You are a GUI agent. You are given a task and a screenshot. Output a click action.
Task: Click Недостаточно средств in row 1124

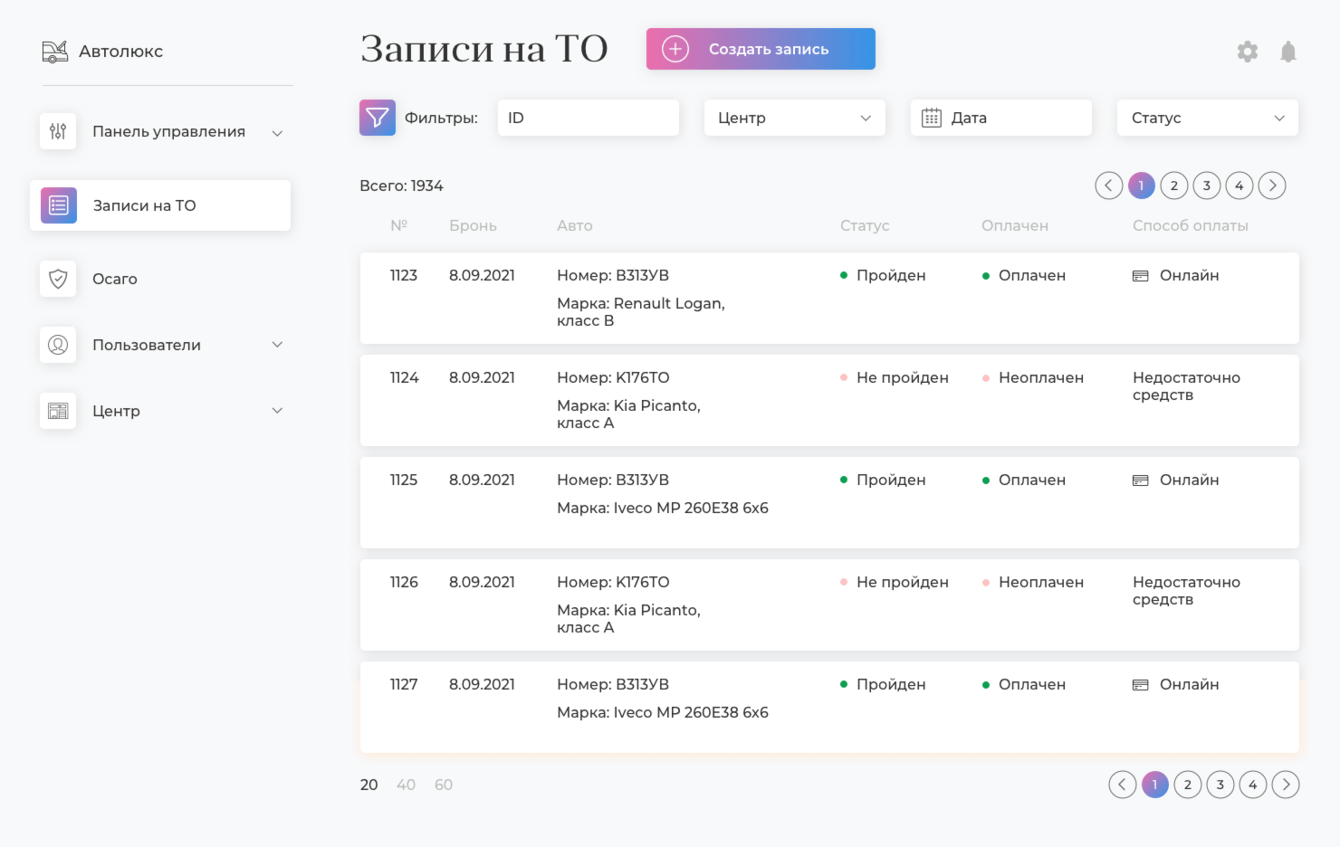(x=1186, y=386)
